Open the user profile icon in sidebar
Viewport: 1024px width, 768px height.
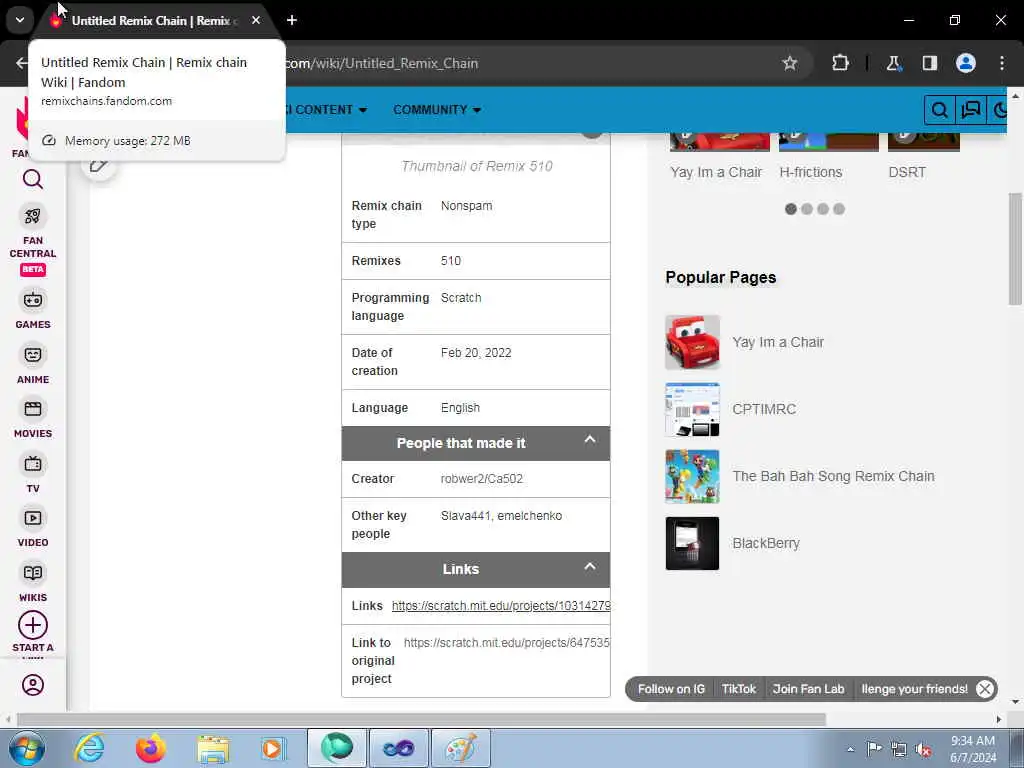pyautogui.click(x=33, y=684)
